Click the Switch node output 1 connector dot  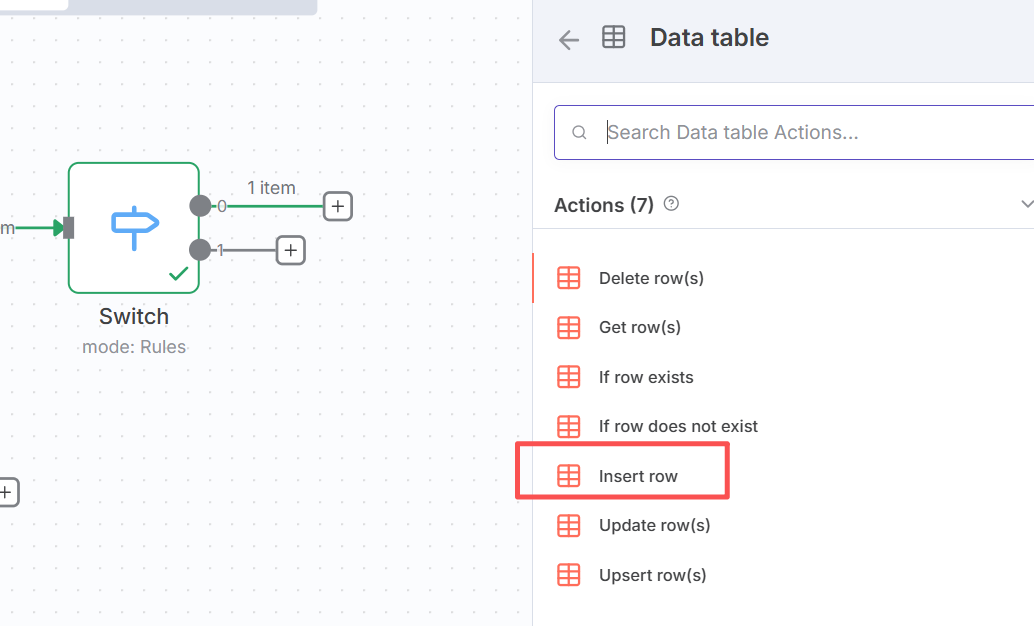coord(200,250)
